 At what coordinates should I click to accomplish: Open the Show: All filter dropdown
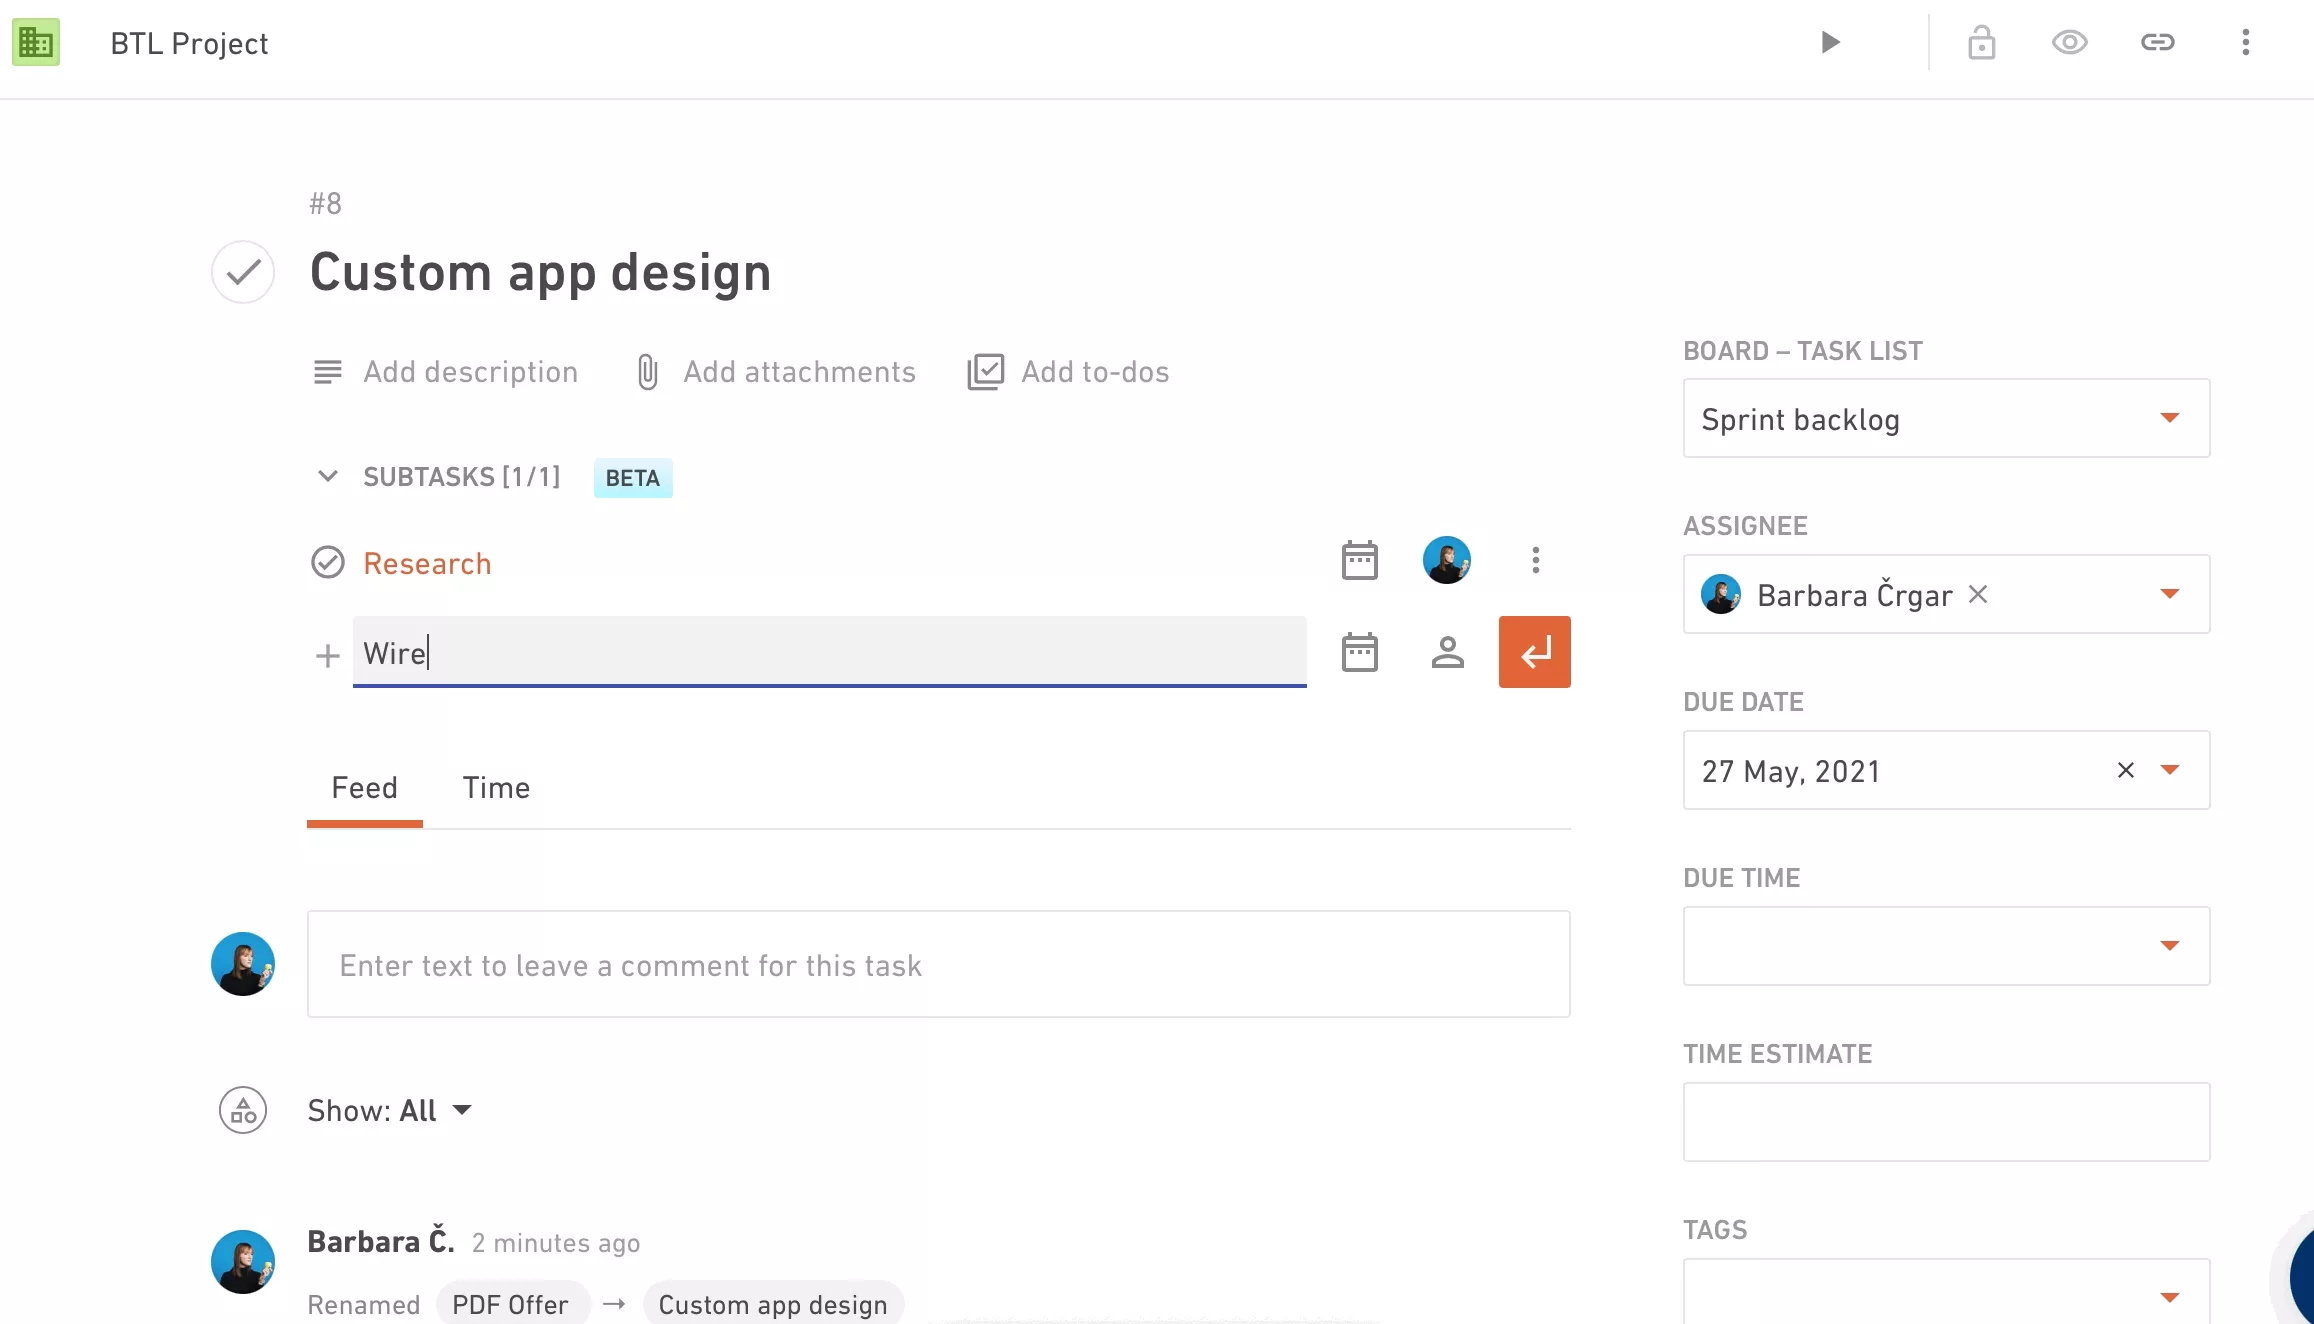[x=389, y=1110]
